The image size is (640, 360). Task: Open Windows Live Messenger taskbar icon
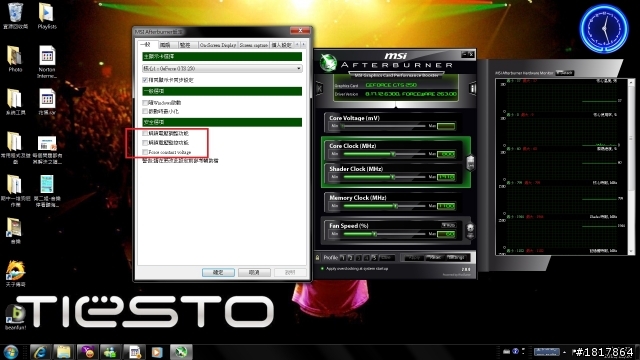pyautogui.click(x=110, y=352)
